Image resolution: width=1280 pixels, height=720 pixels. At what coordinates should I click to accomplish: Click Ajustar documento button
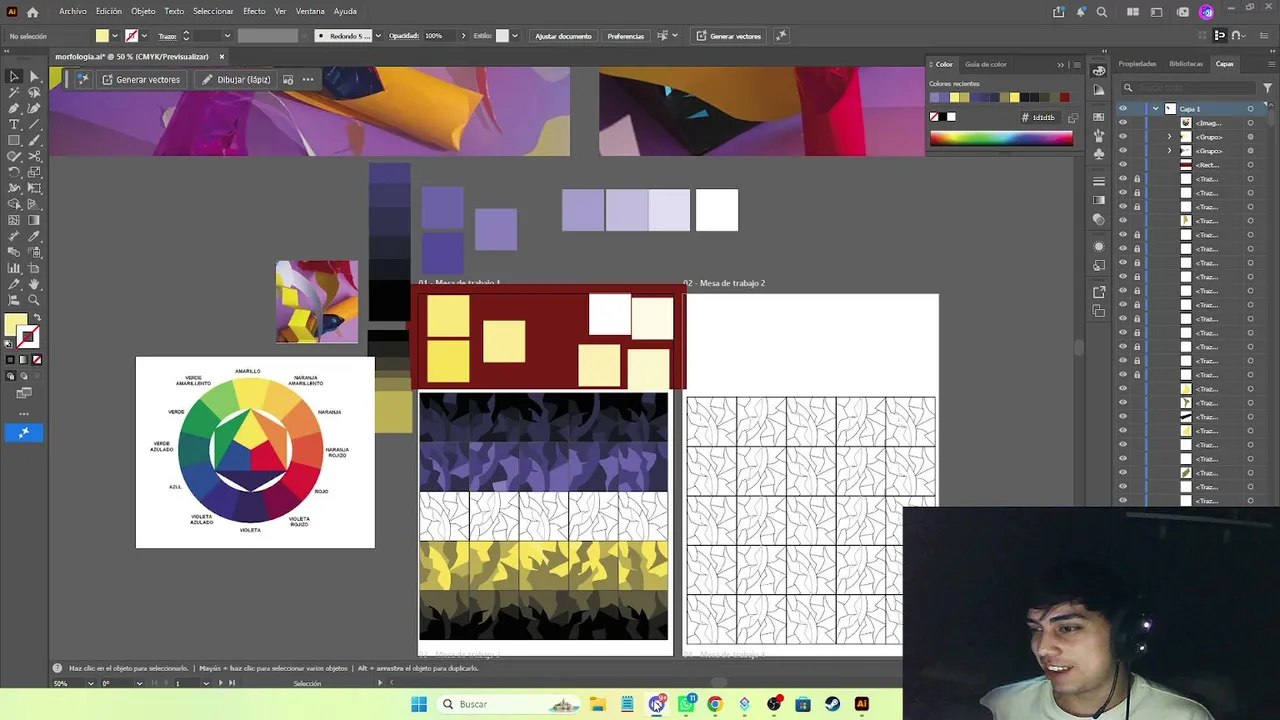coord(563,36)
